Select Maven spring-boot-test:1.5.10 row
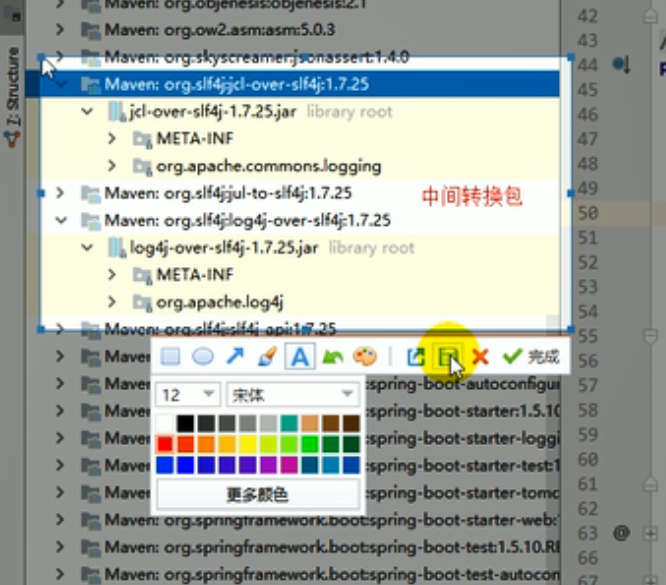 click(321, 547)
